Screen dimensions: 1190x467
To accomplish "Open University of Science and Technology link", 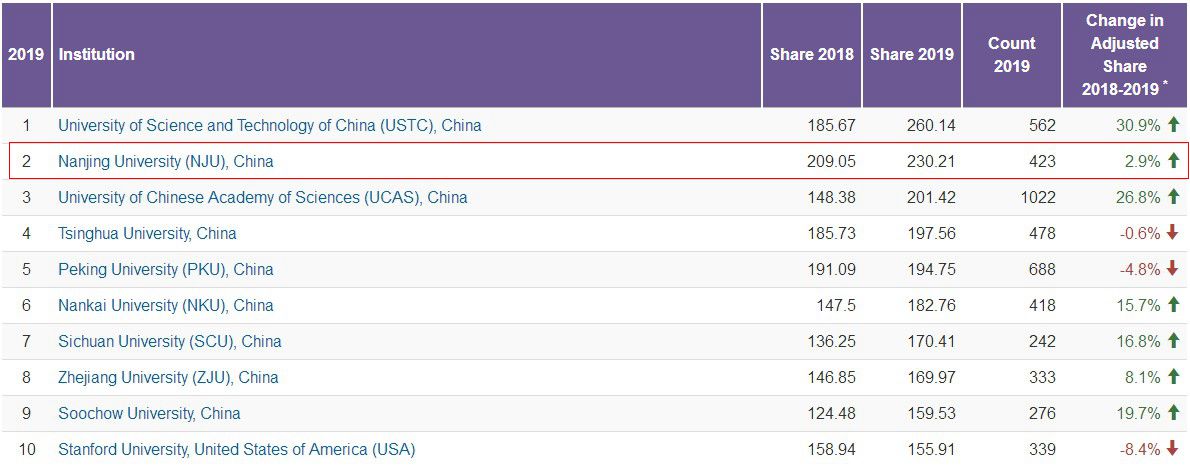I will pyautogui.click(x=269, y=126).
